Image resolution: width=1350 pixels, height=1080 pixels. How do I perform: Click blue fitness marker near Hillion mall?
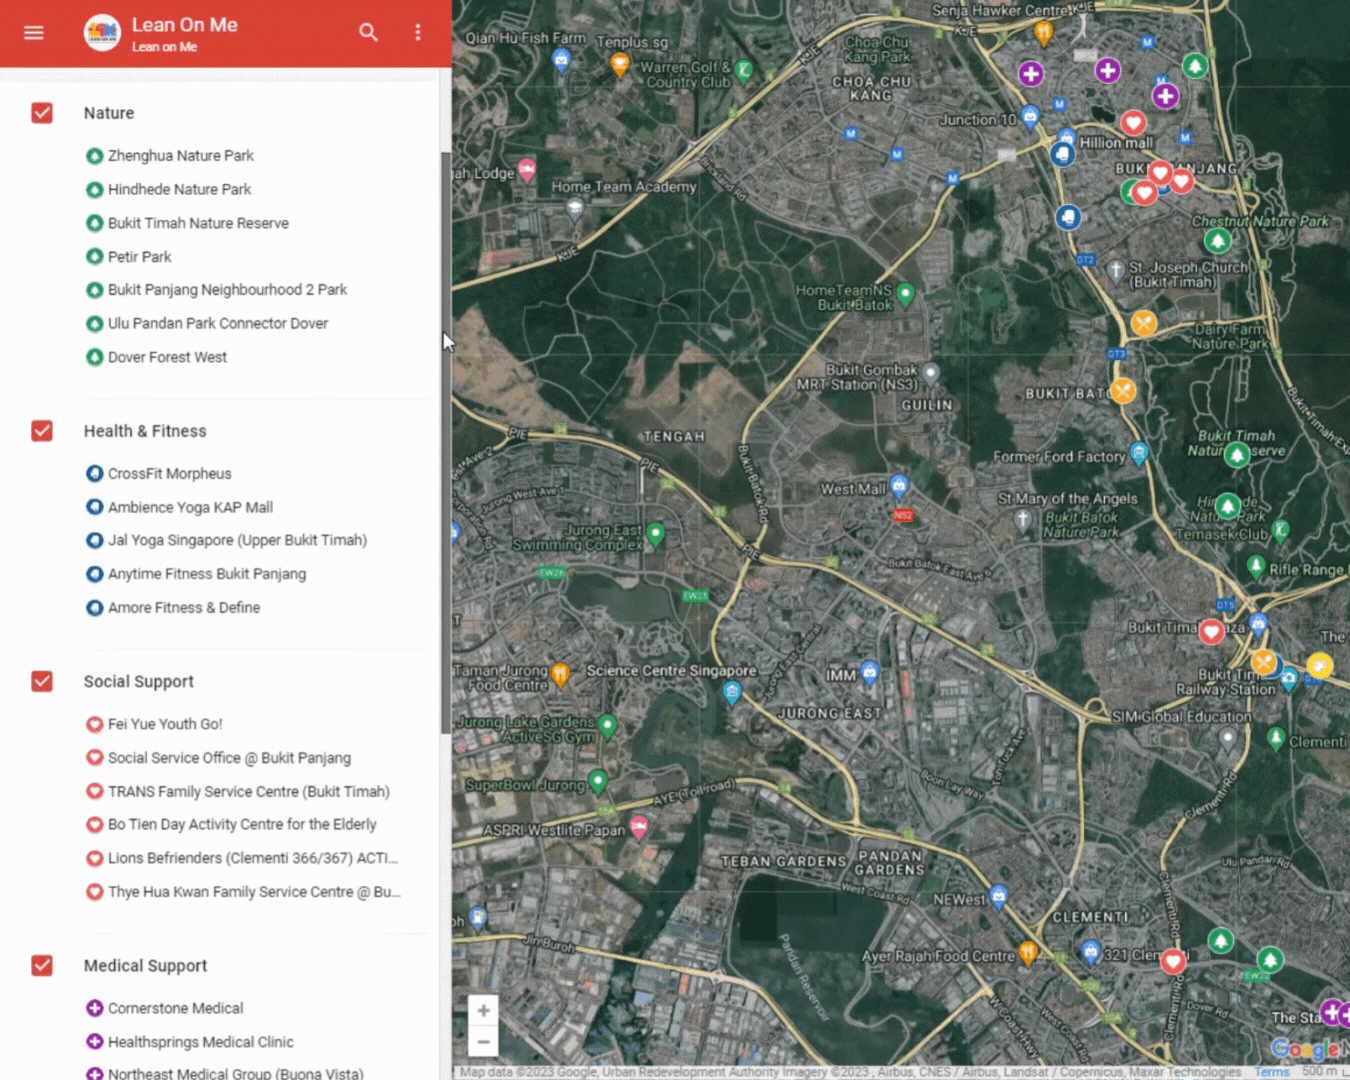click(x=1063, y=154)
